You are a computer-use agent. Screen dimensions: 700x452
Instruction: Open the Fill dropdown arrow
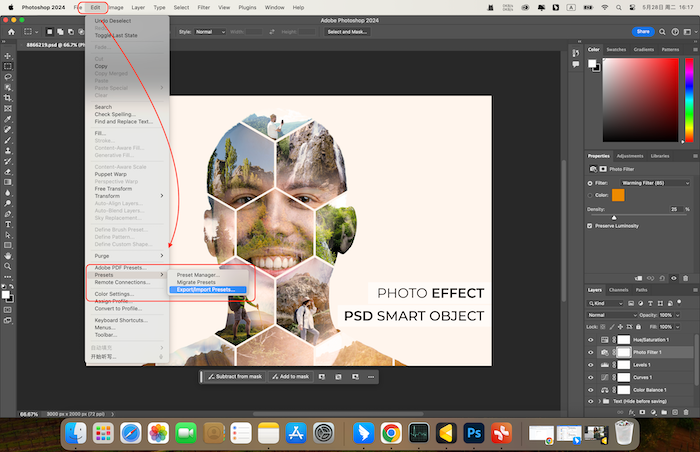click(x=678, y=327)
